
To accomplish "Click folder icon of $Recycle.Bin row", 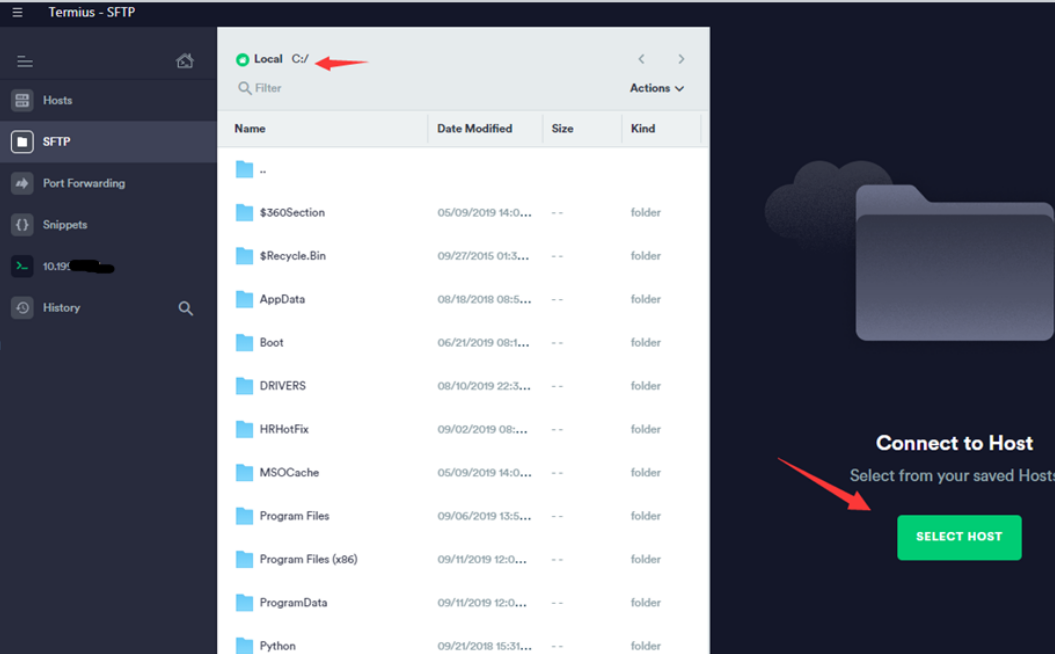I will point(244,256).
